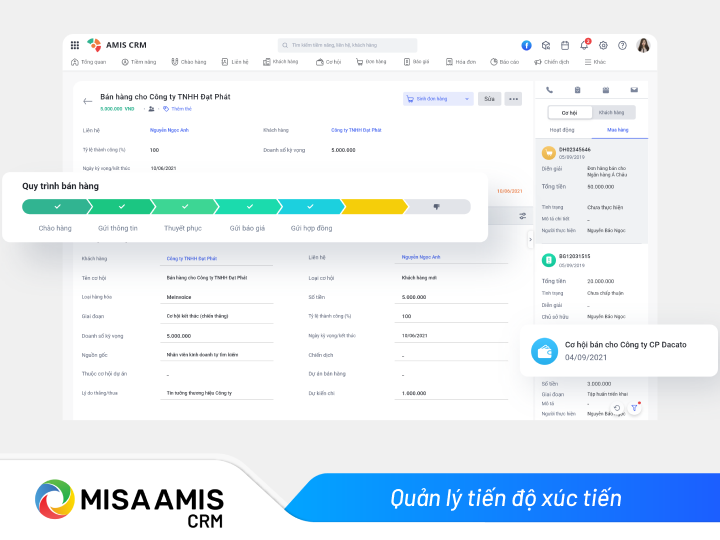Open the Tiềm năng menu item
Viewport: 720px width, 540px height.
coord(139,62)
